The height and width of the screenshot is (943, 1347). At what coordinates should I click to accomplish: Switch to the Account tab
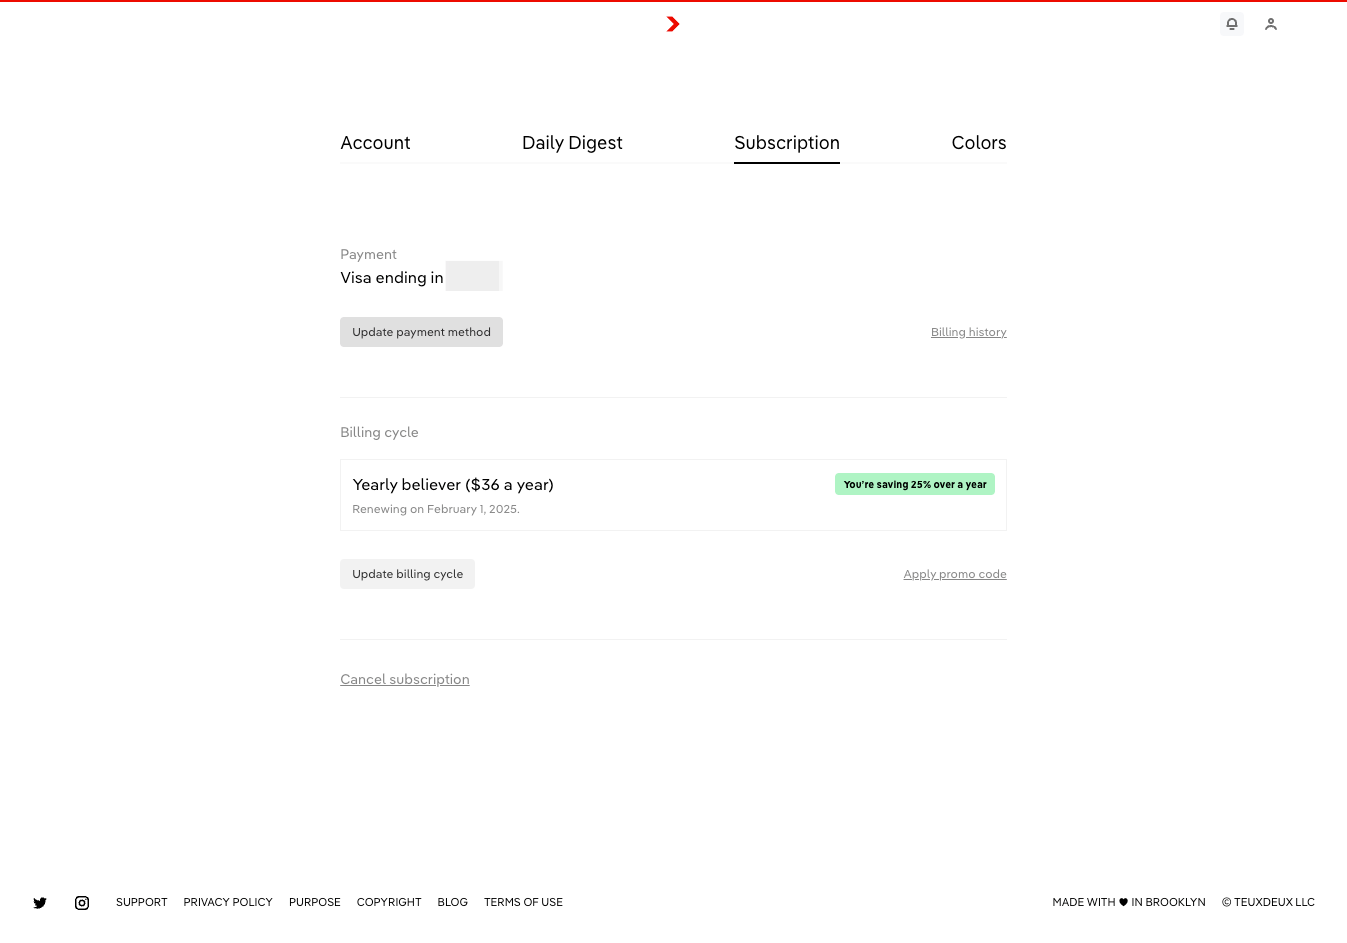(375, 143)
